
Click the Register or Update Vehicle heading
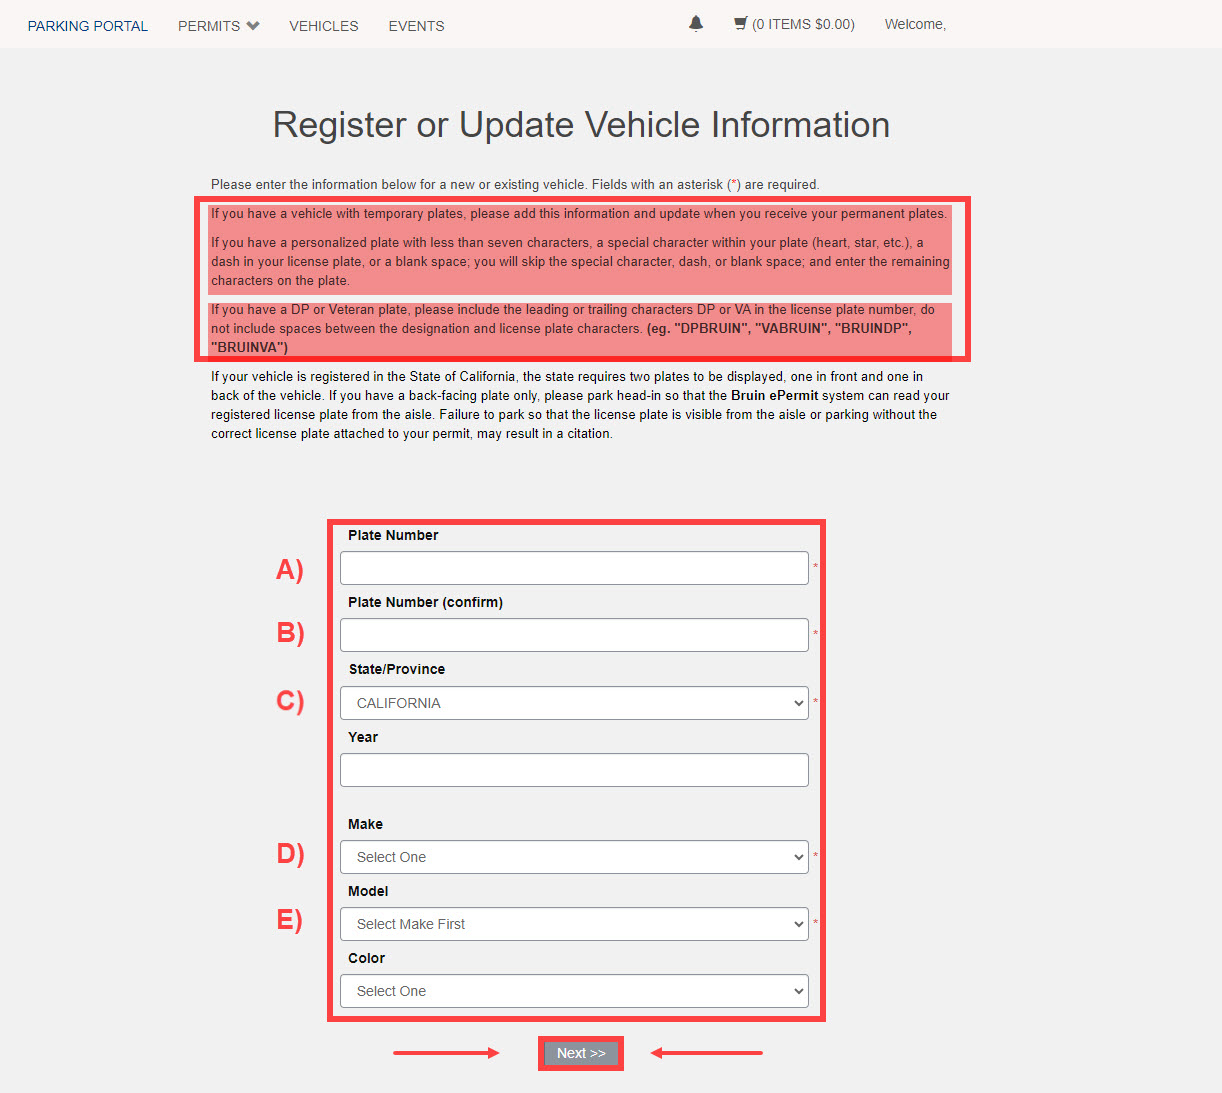pyautogui.click(x=580, y=124)
